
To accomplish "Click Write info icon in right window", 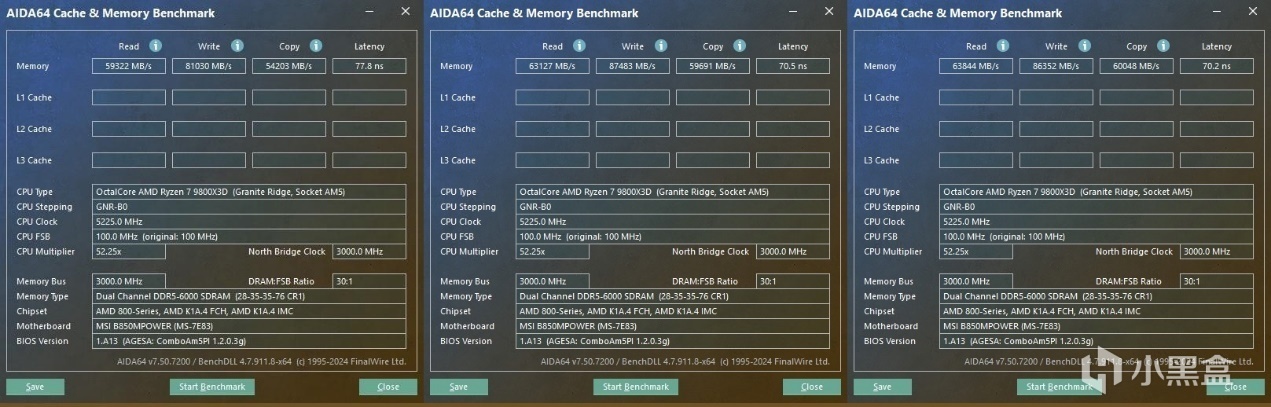I will (x=1085, y=46).
